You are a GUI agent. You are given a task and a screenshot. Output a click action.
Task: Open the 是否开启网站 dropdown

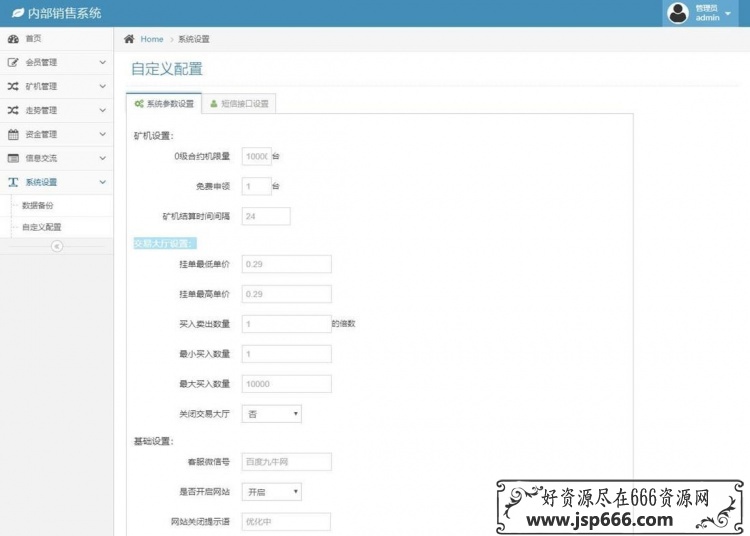271,492
